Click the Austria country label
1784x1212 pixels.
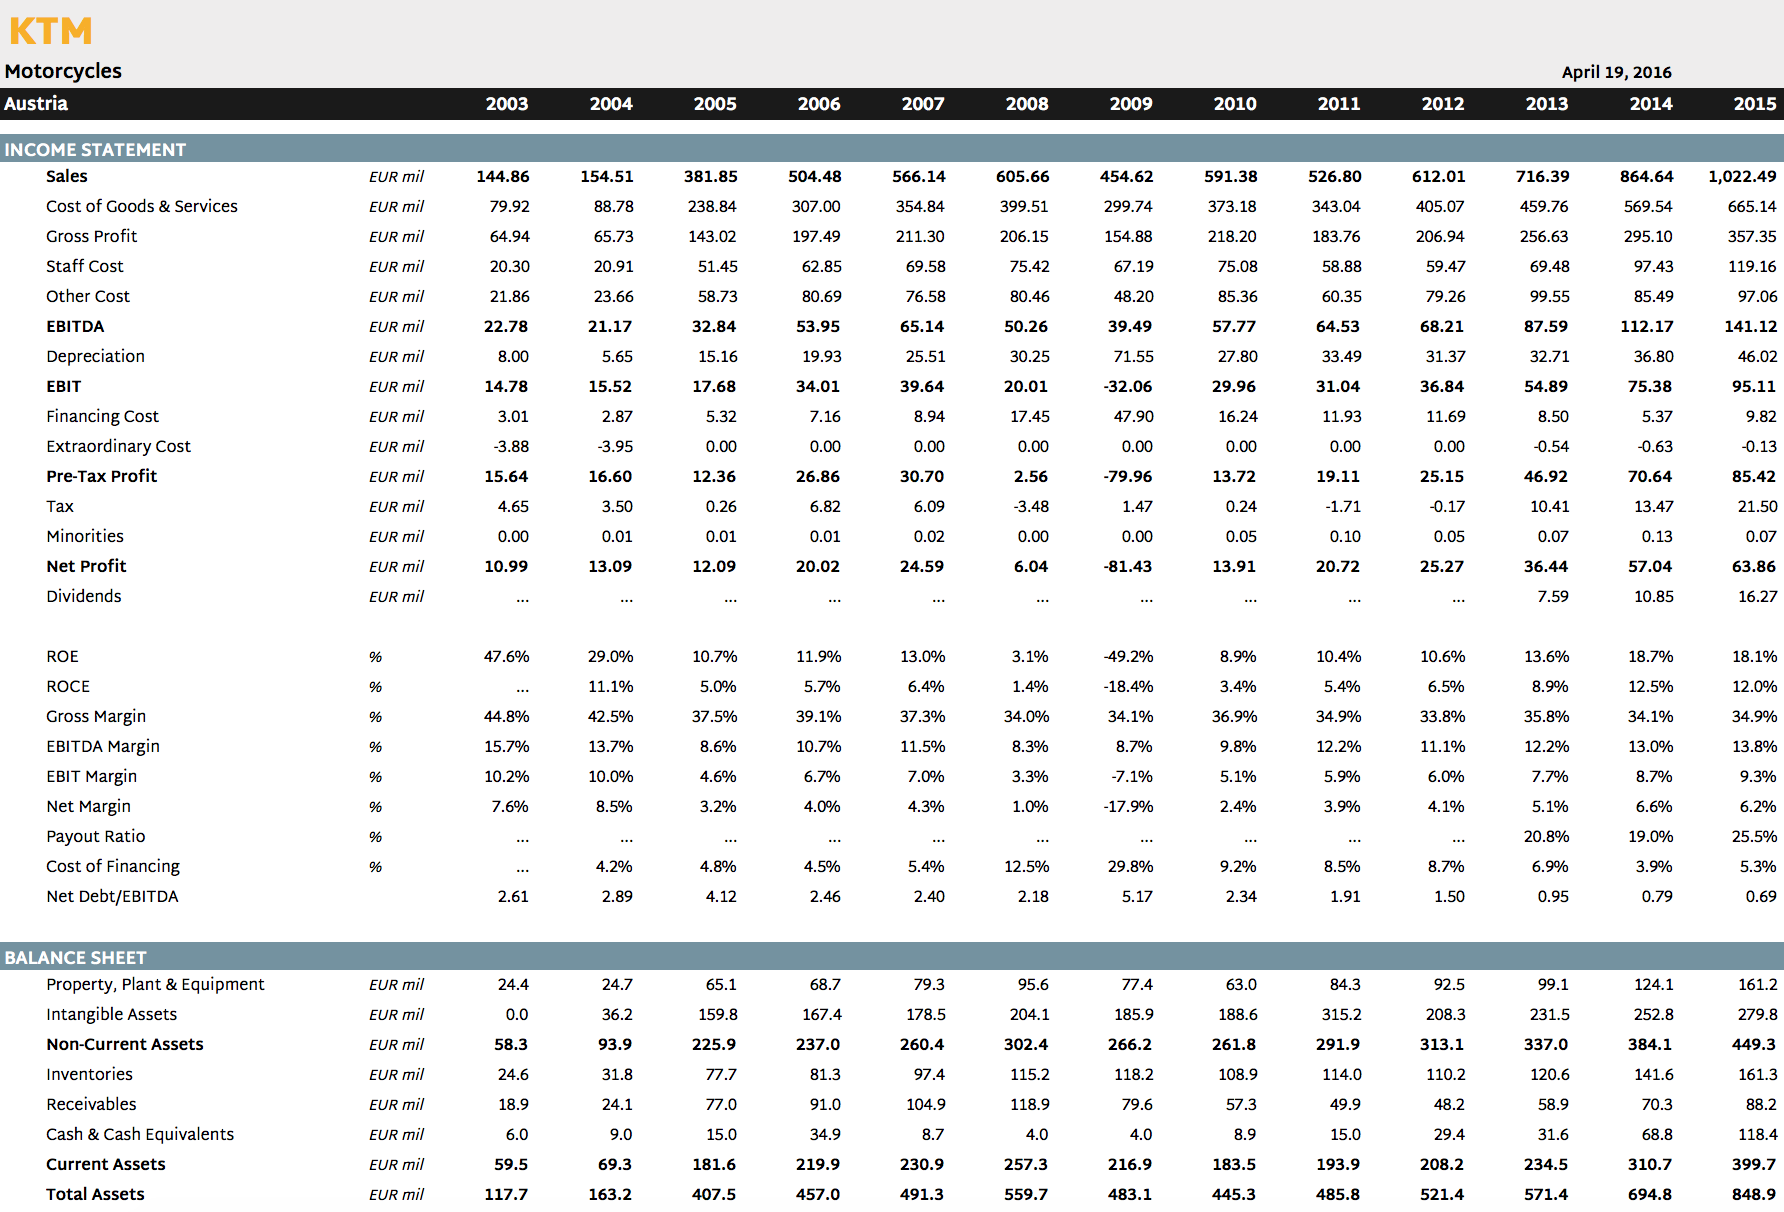(x=36, y=104)
